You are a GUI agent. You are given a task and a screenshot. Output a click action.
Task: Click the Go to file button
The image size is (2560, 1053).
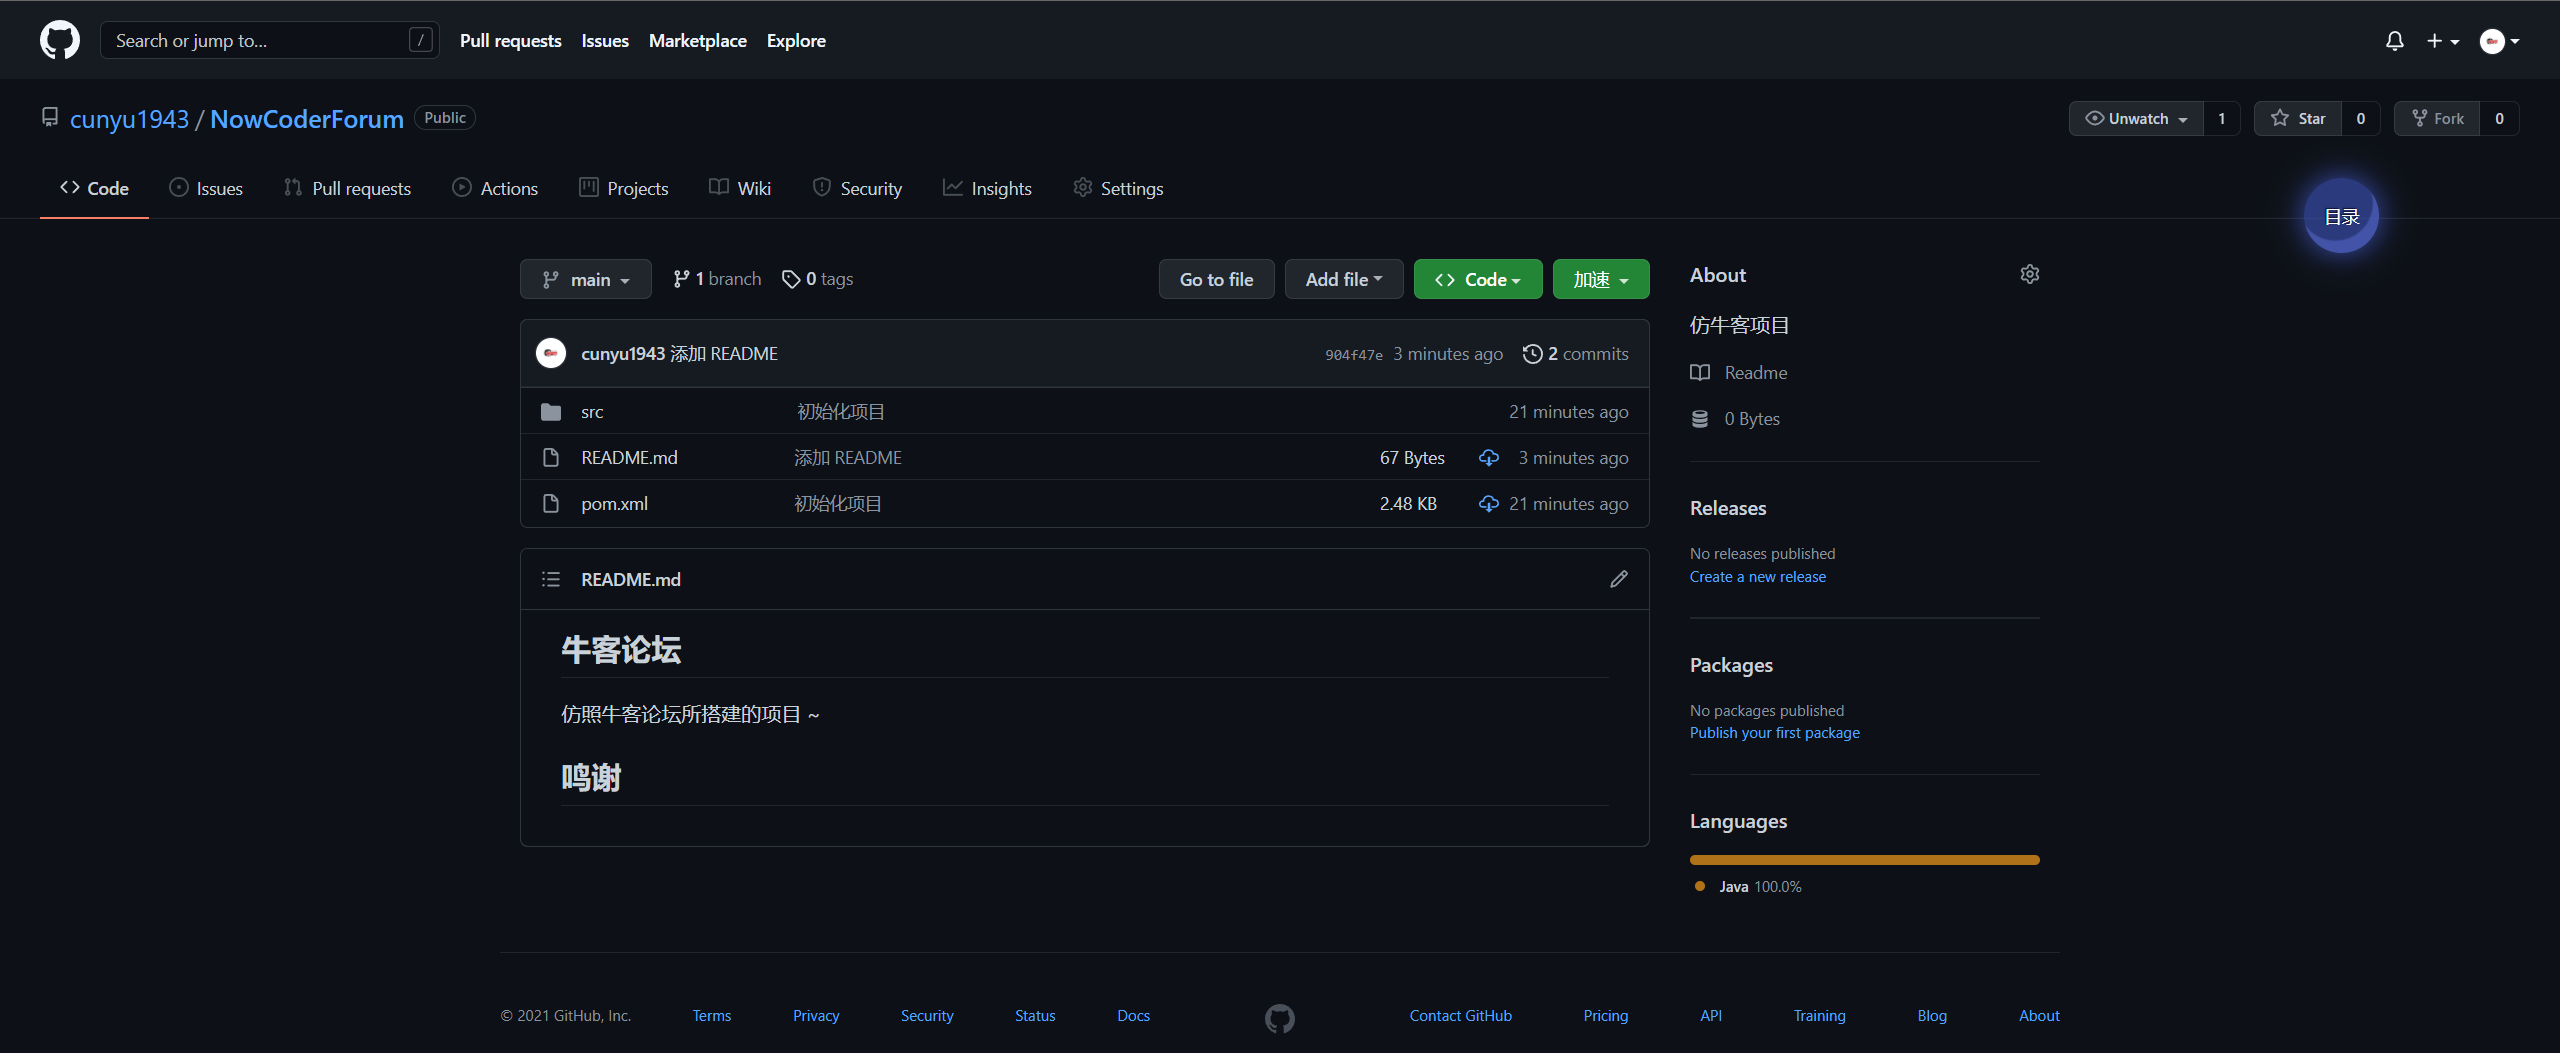1216,279
